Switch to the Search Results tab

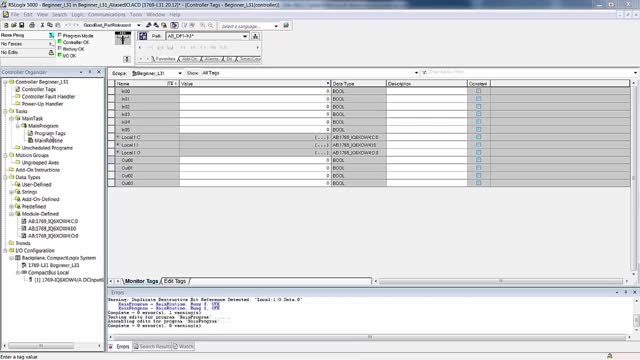152,347
